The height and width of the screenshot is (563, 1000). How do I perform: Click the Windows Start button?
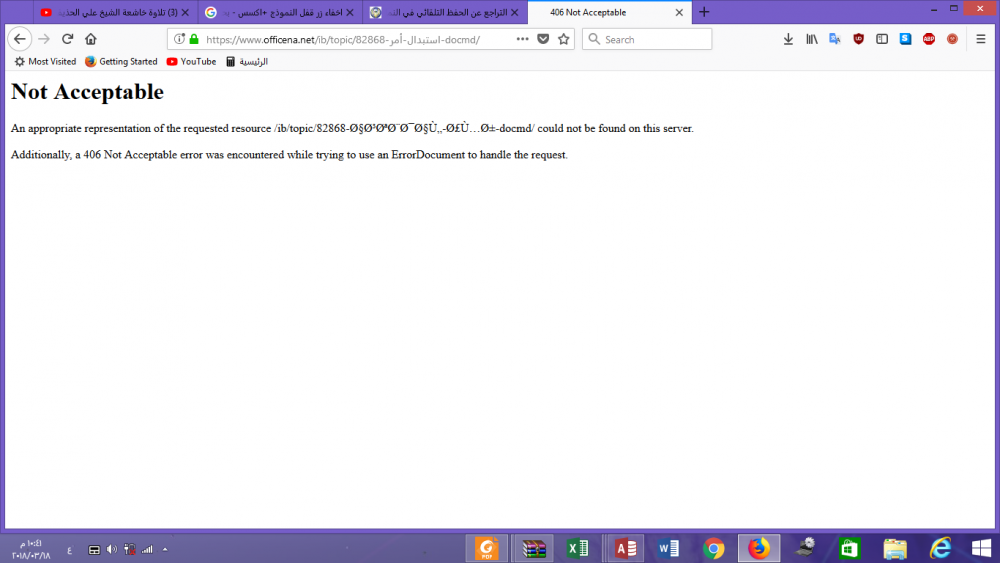982,548
